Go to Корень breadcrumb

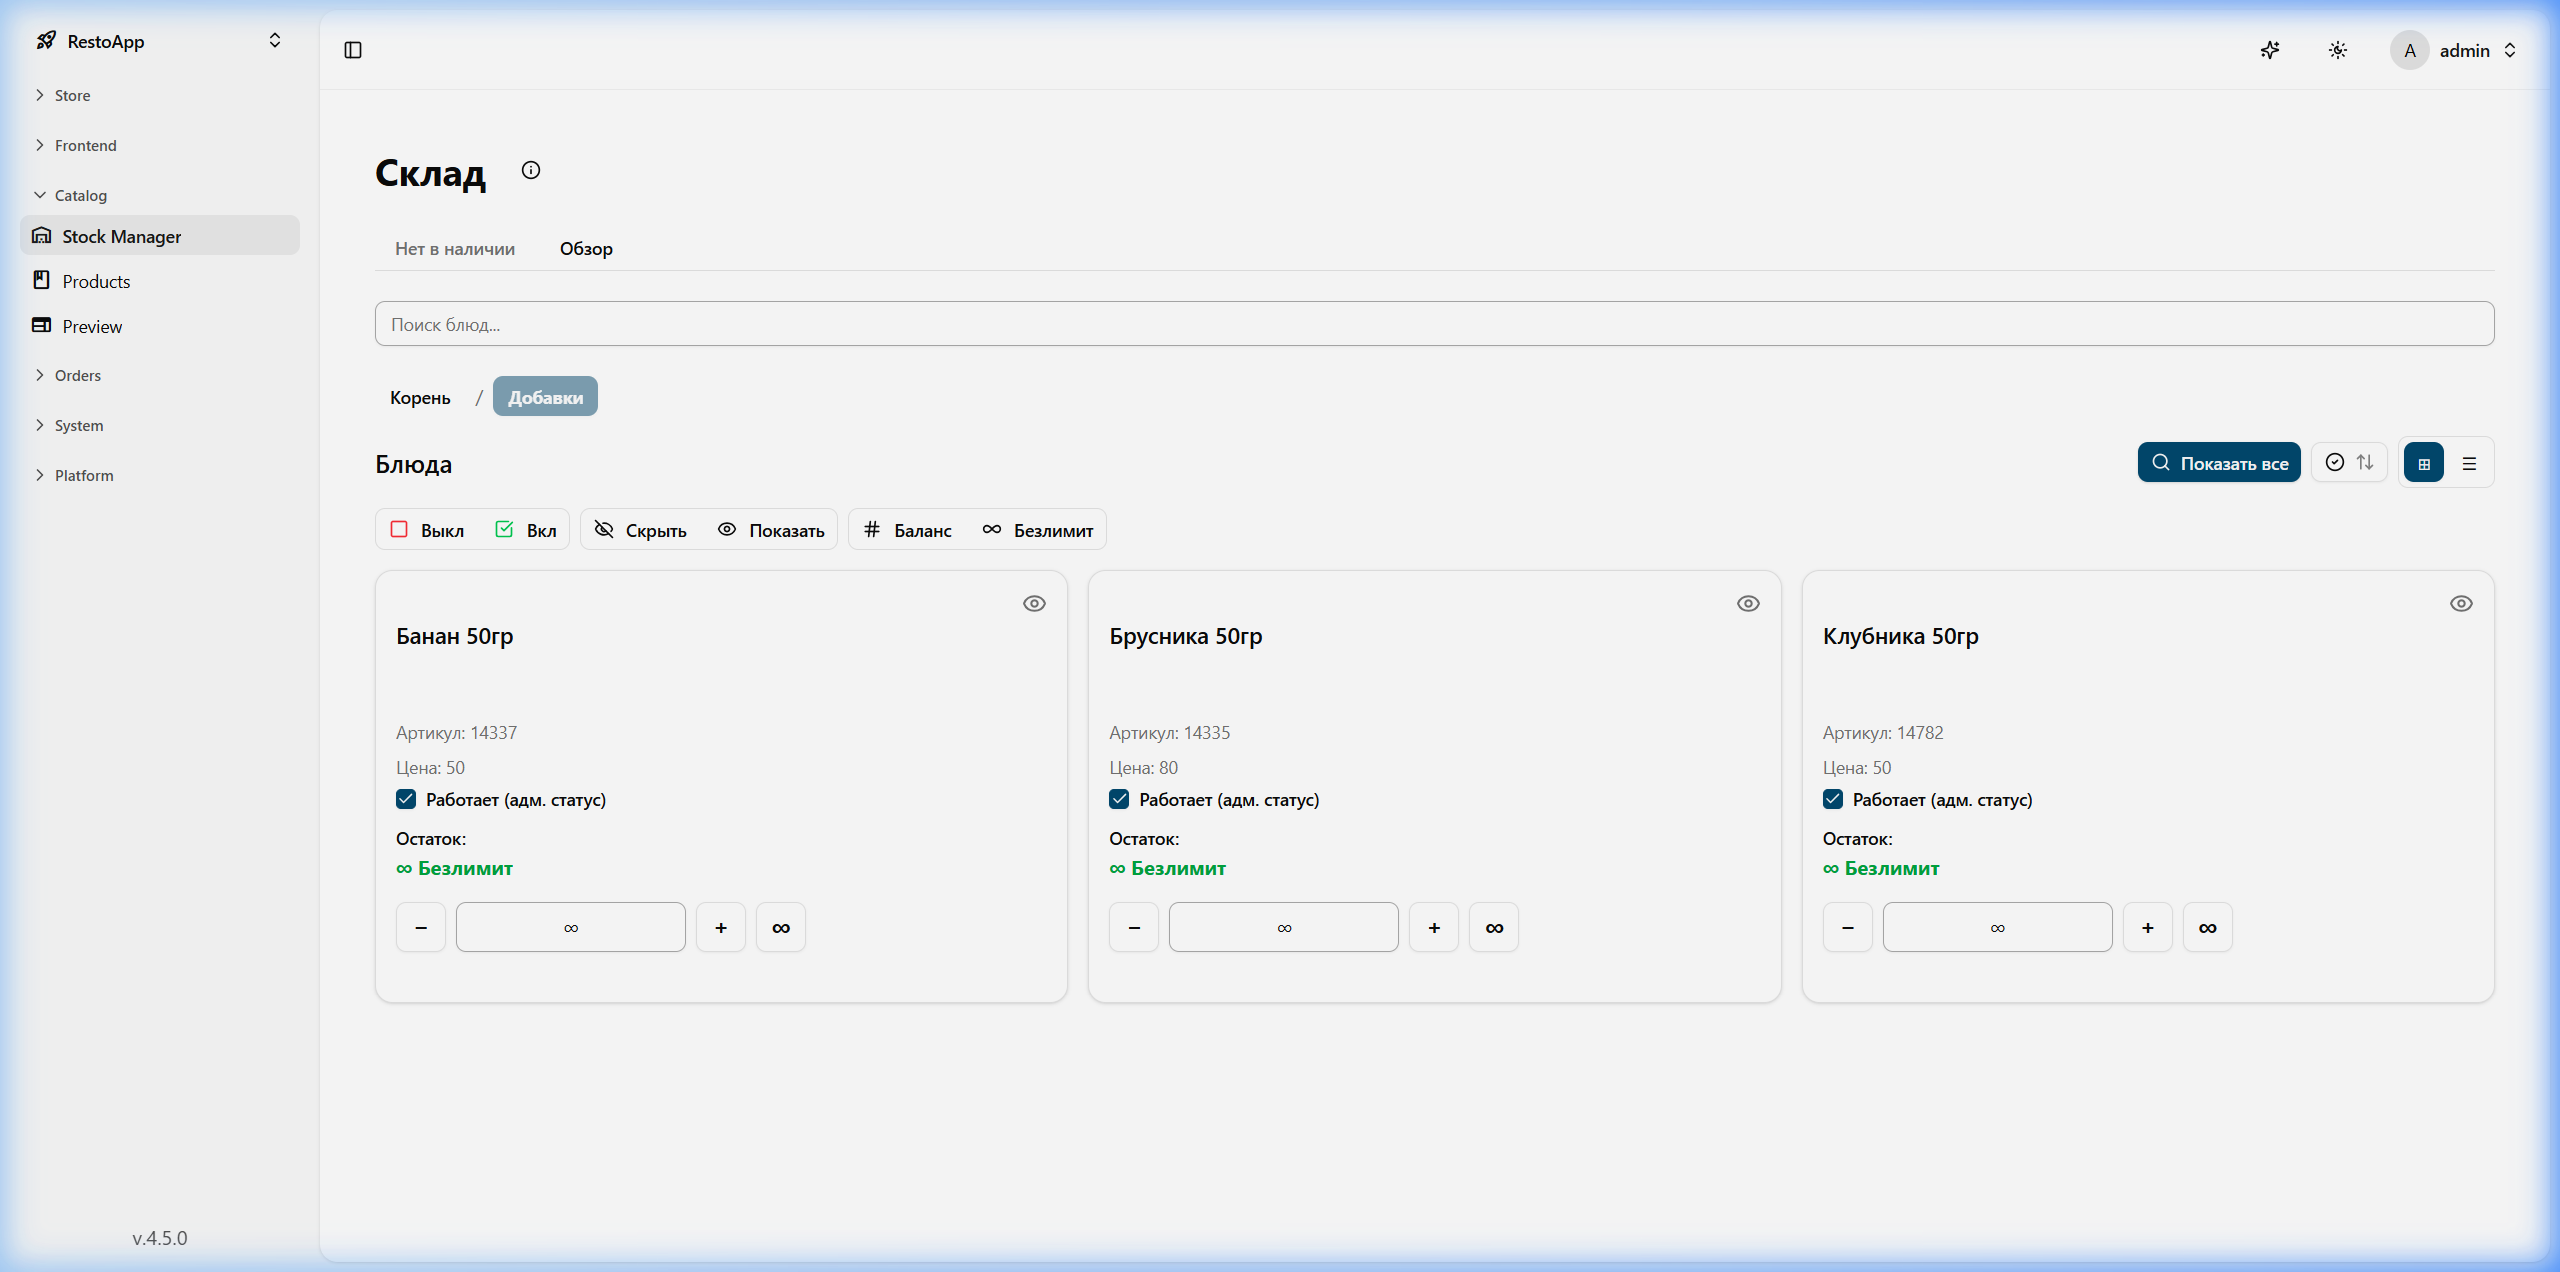pos(420,397)
